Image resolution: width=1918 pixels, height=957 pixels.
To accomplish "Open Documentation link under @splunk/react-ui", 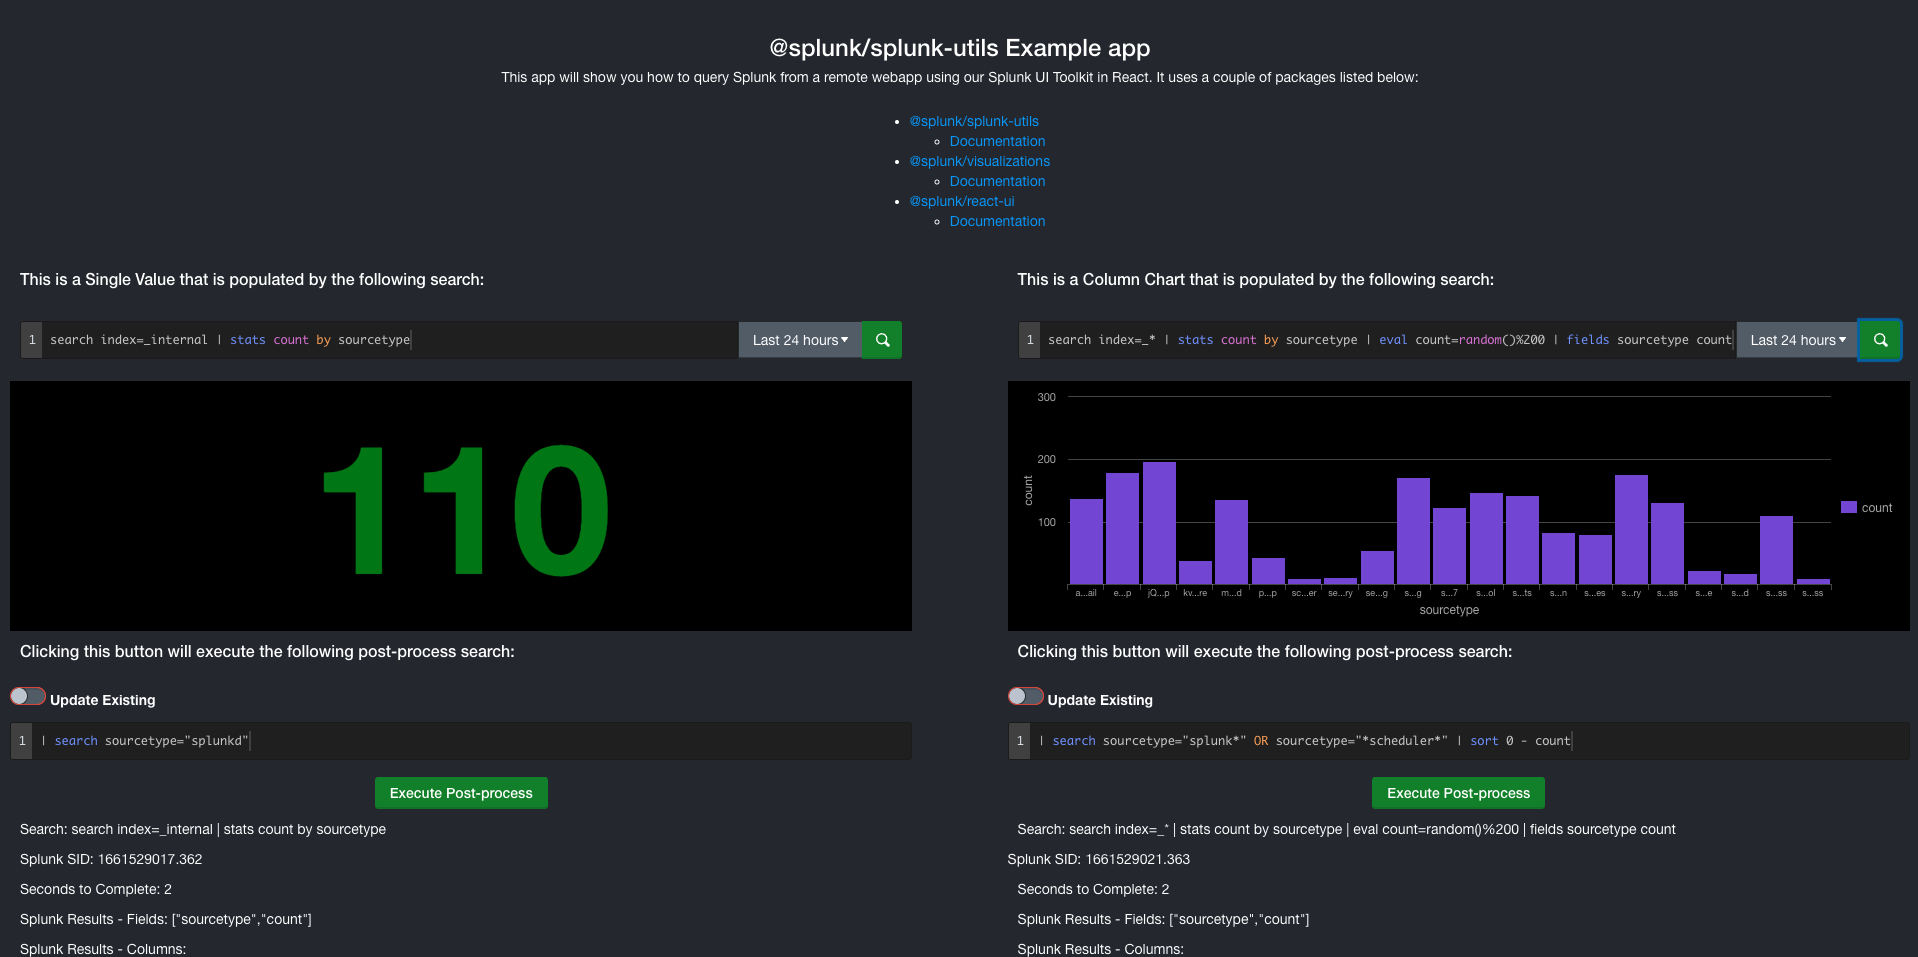I will (997, 221).
